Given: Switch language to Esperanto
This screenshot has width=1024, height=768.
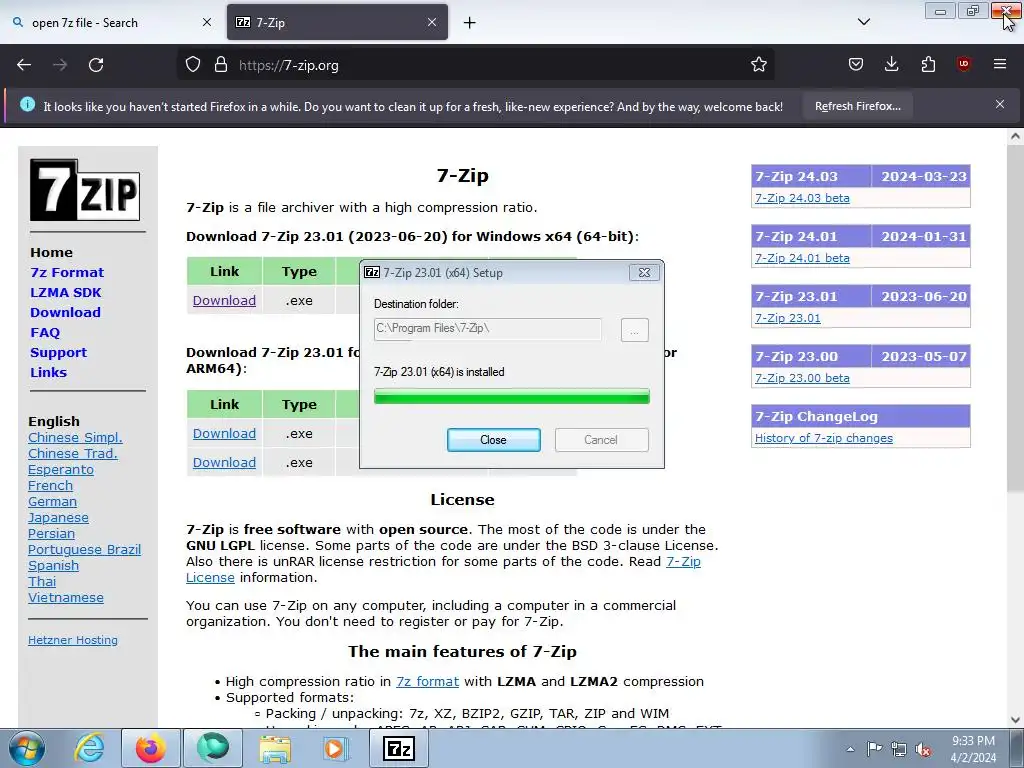Looking at the screenshot, I should [x=61, y=470].
